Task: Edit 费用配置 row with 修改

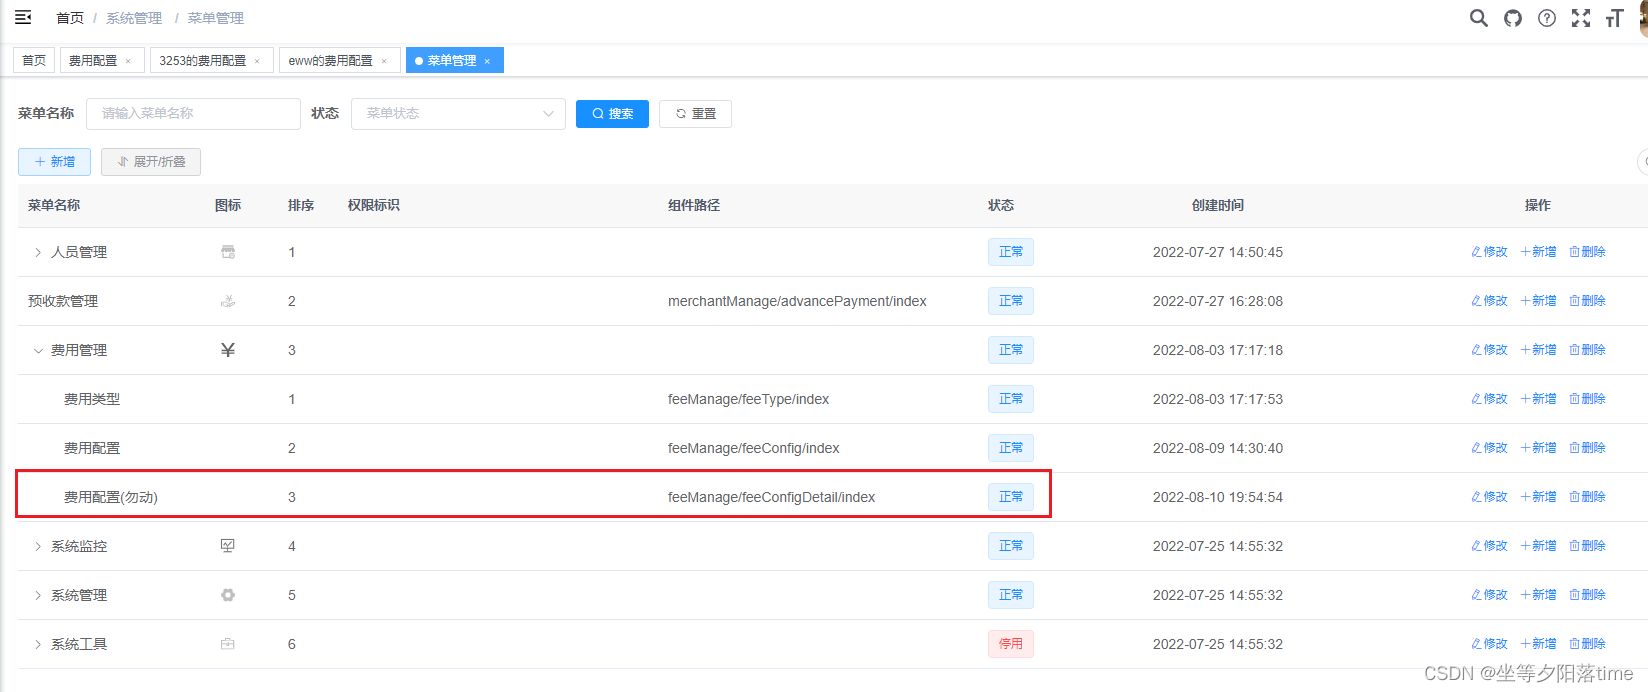Action: pyautogui.click(x=1489, y=448)
